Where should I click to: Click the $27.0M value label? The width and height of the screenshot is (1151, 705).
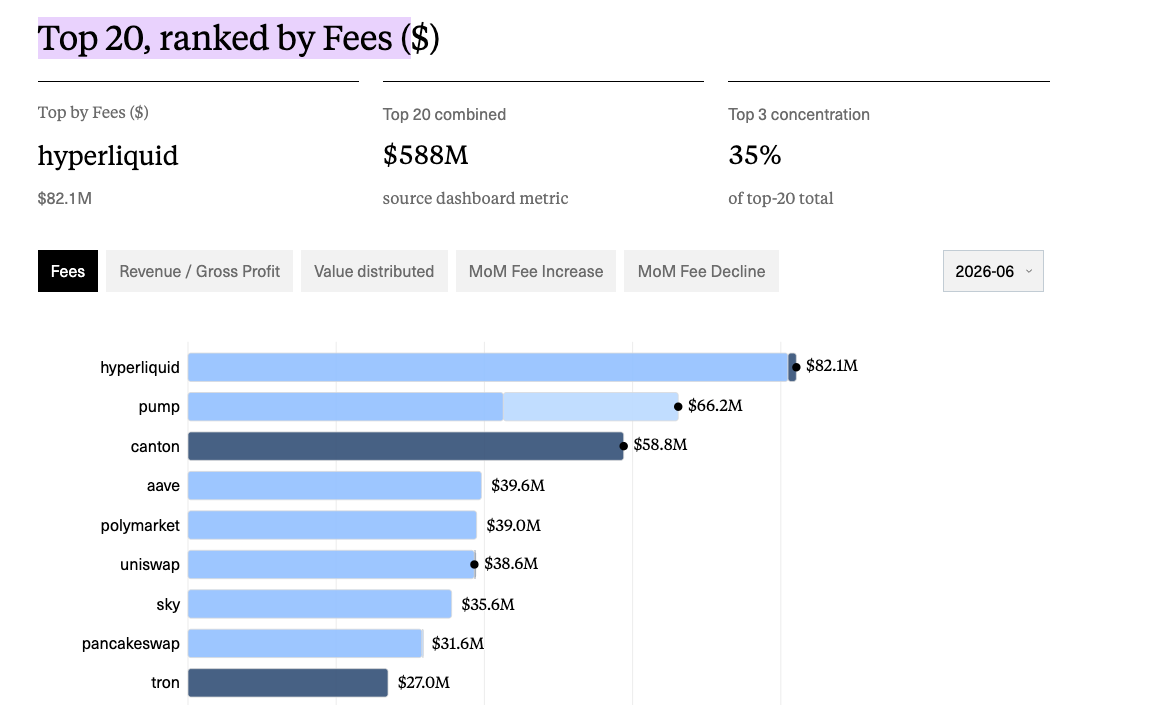(x=424, y=682)
